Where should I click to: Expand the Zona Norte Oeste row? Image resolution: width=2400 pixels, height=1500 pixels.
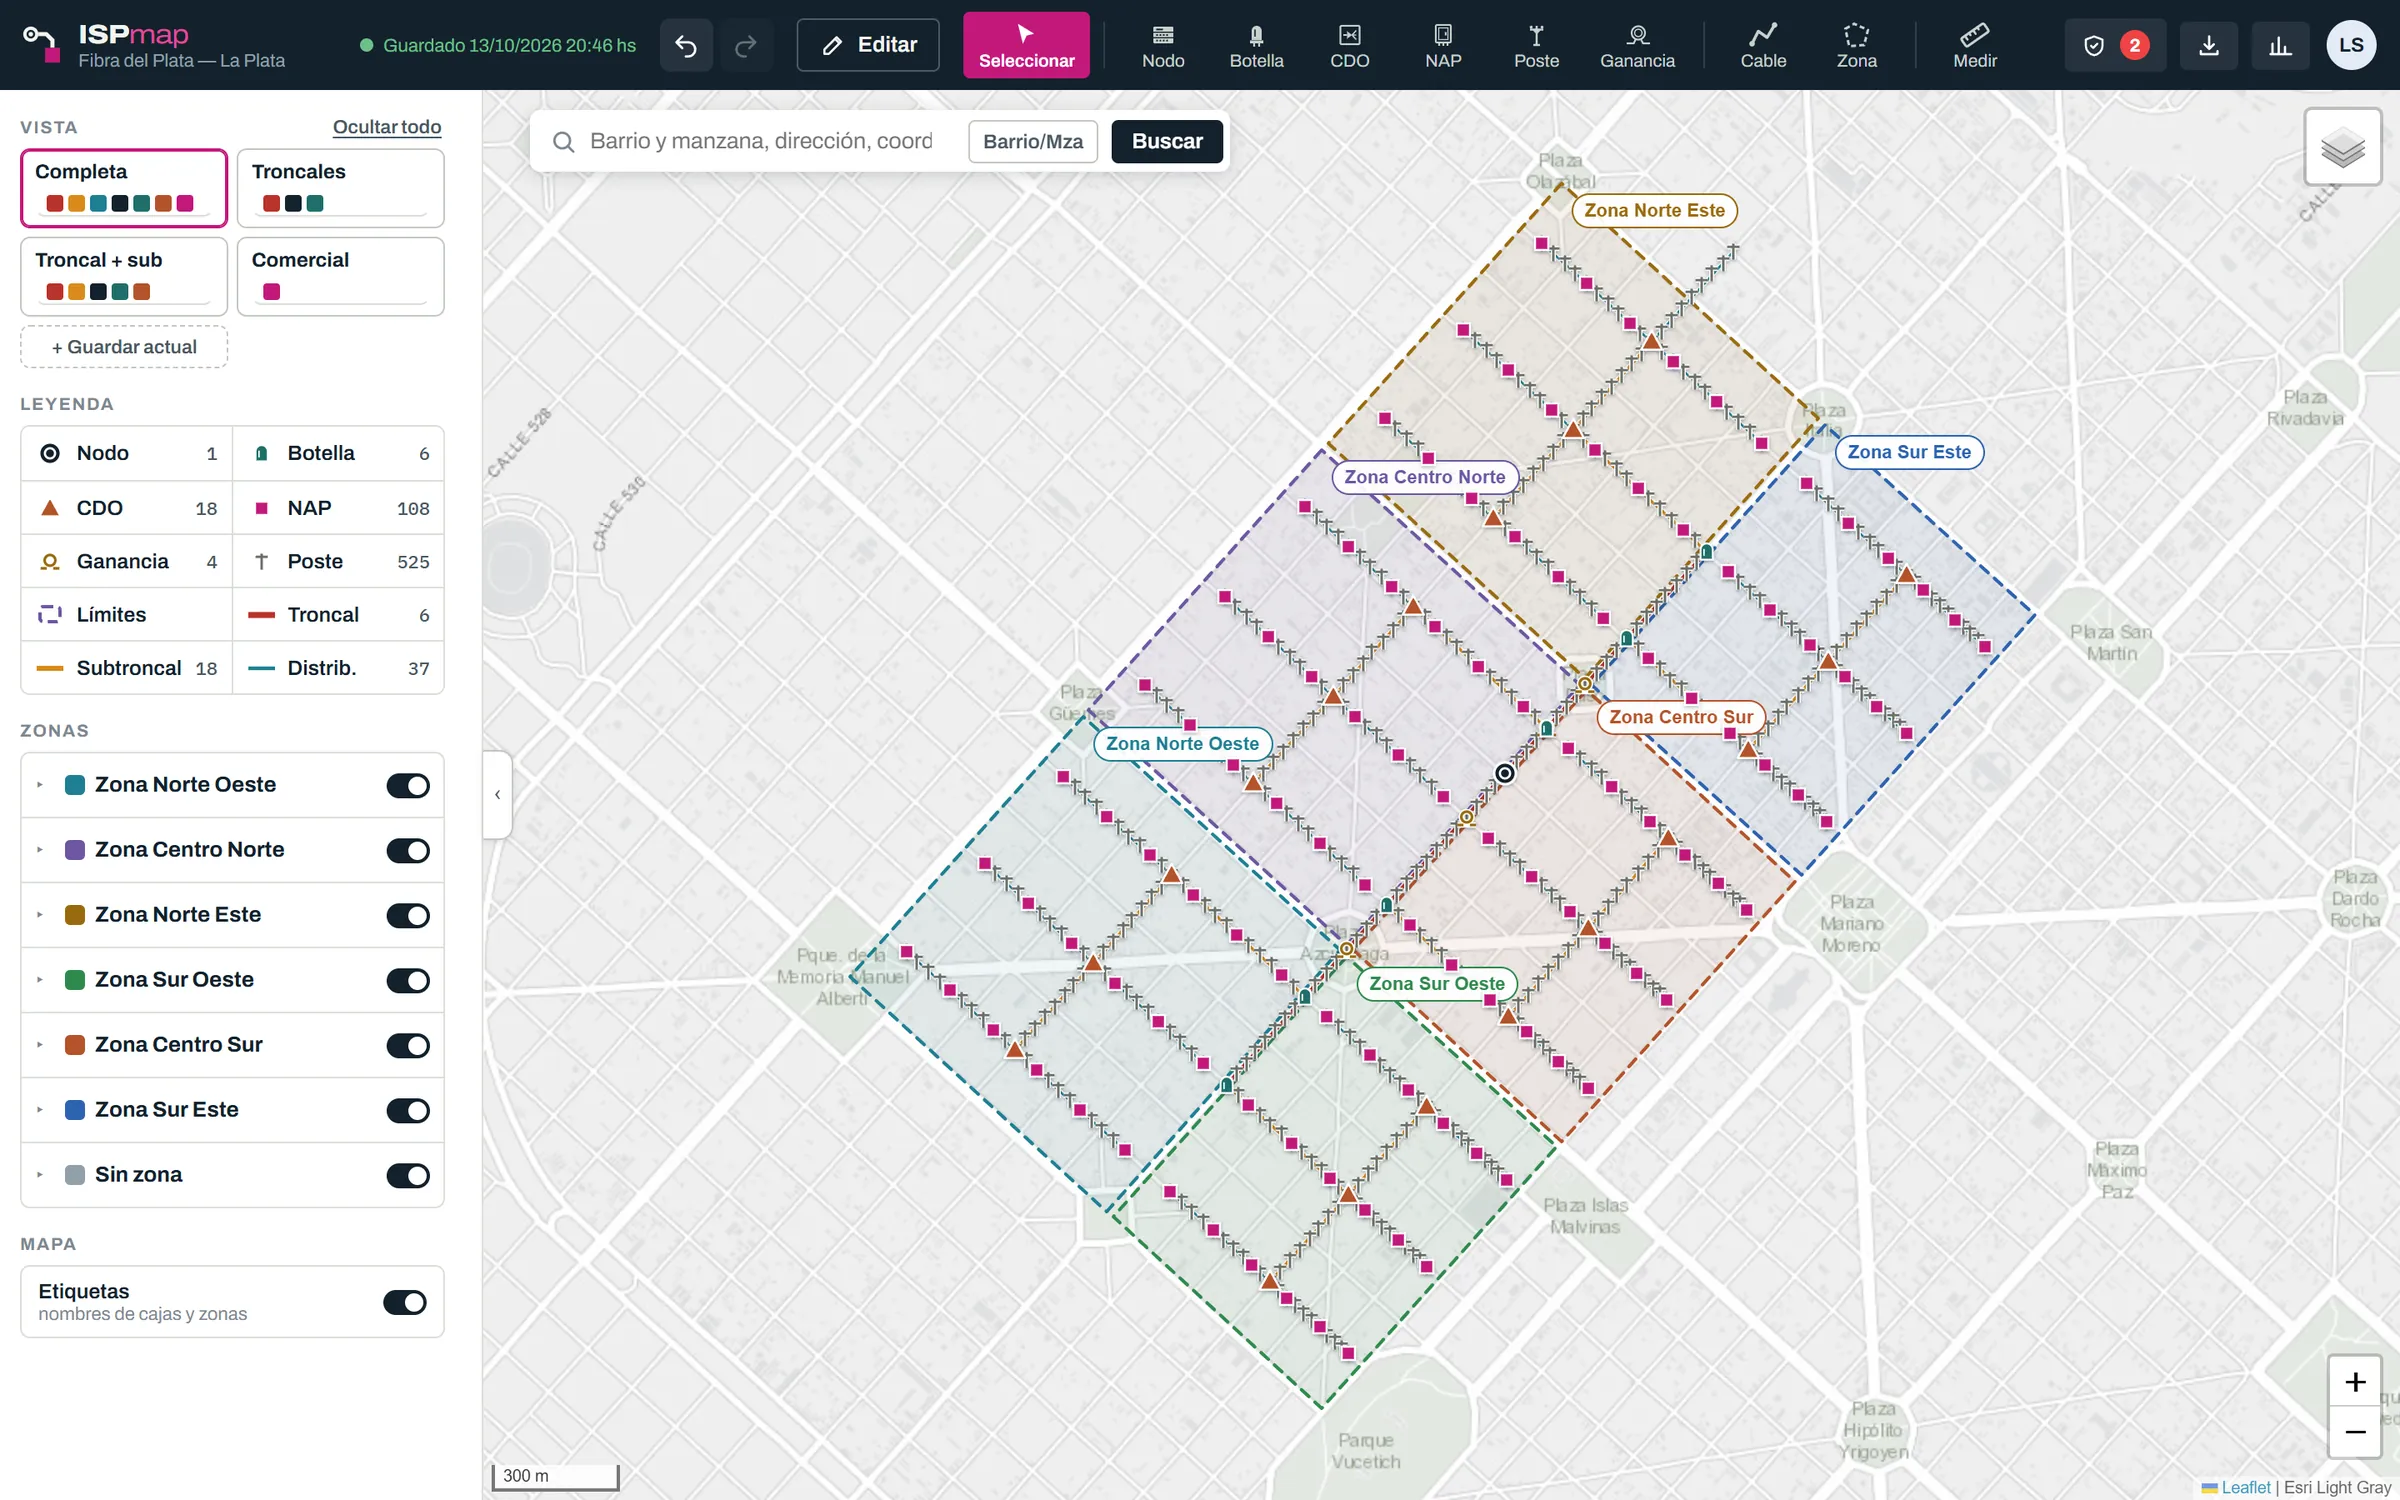click(x=40, y=785)
